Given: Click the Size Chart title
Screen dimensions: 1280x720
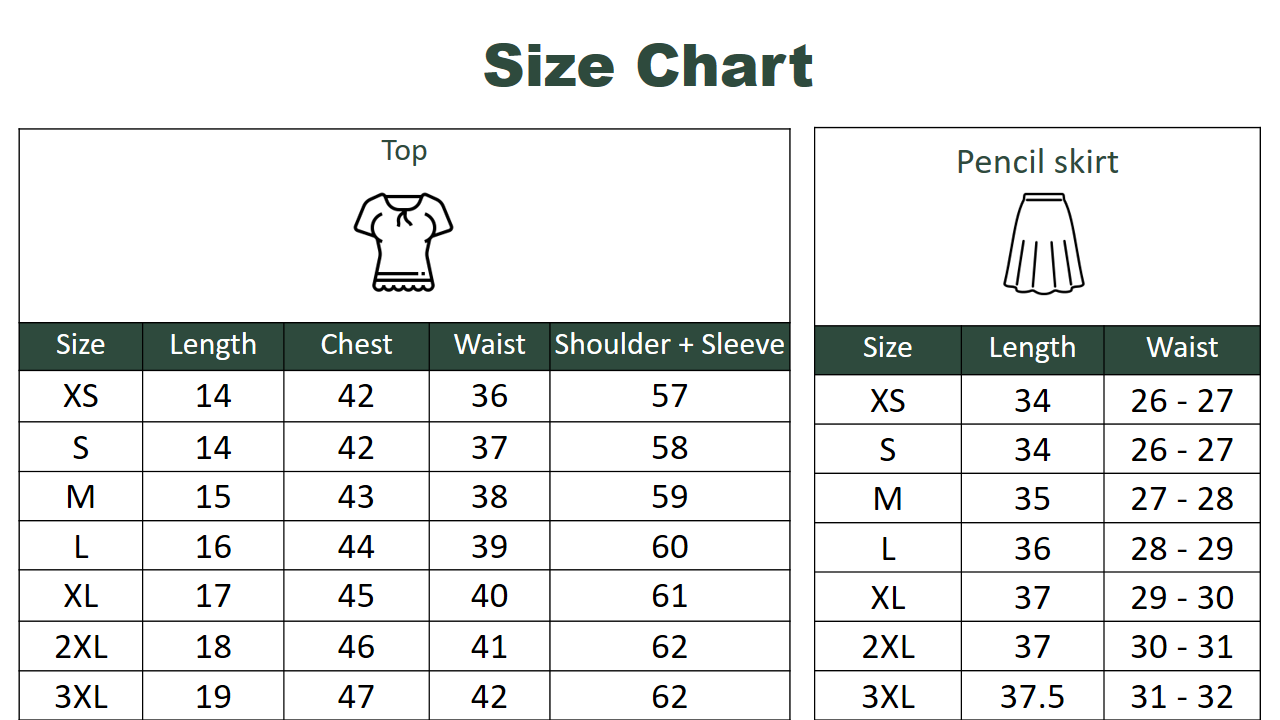Looking at the screenshot, I should click(648, 66).
